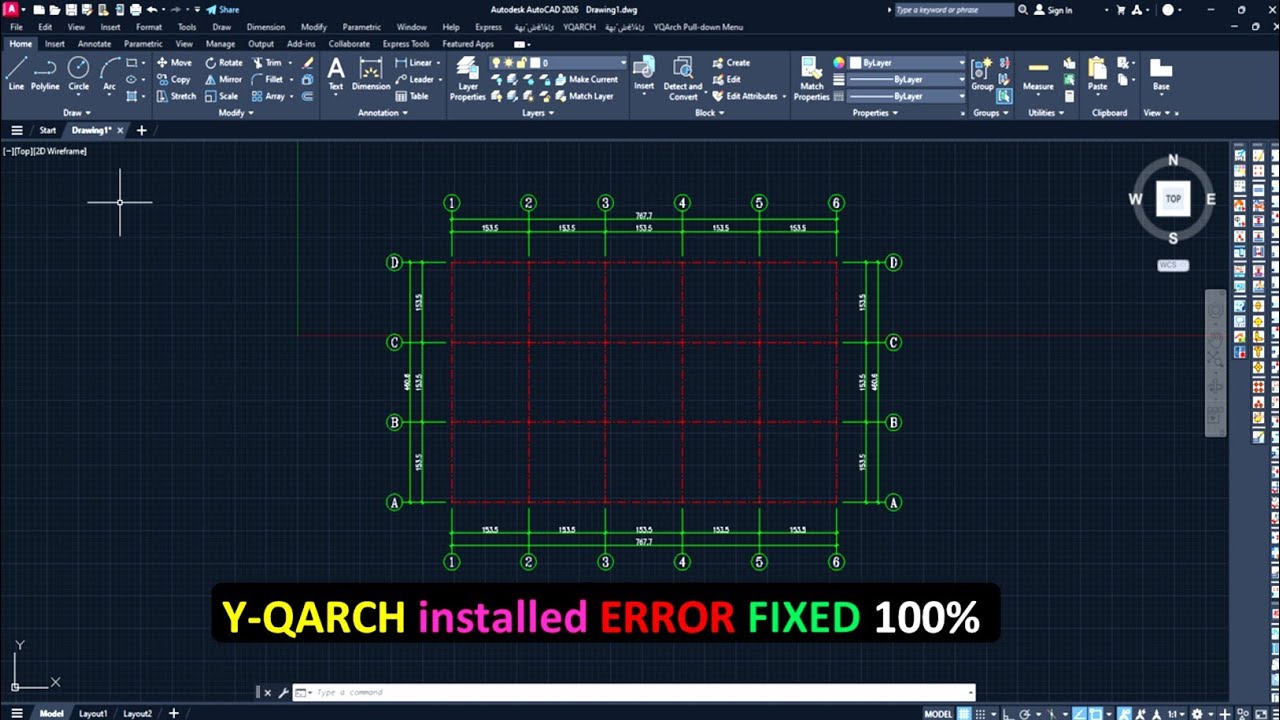This screenshot has height=720, width=1280.
Task: Click the Move tool
Action: click(174, 62)
